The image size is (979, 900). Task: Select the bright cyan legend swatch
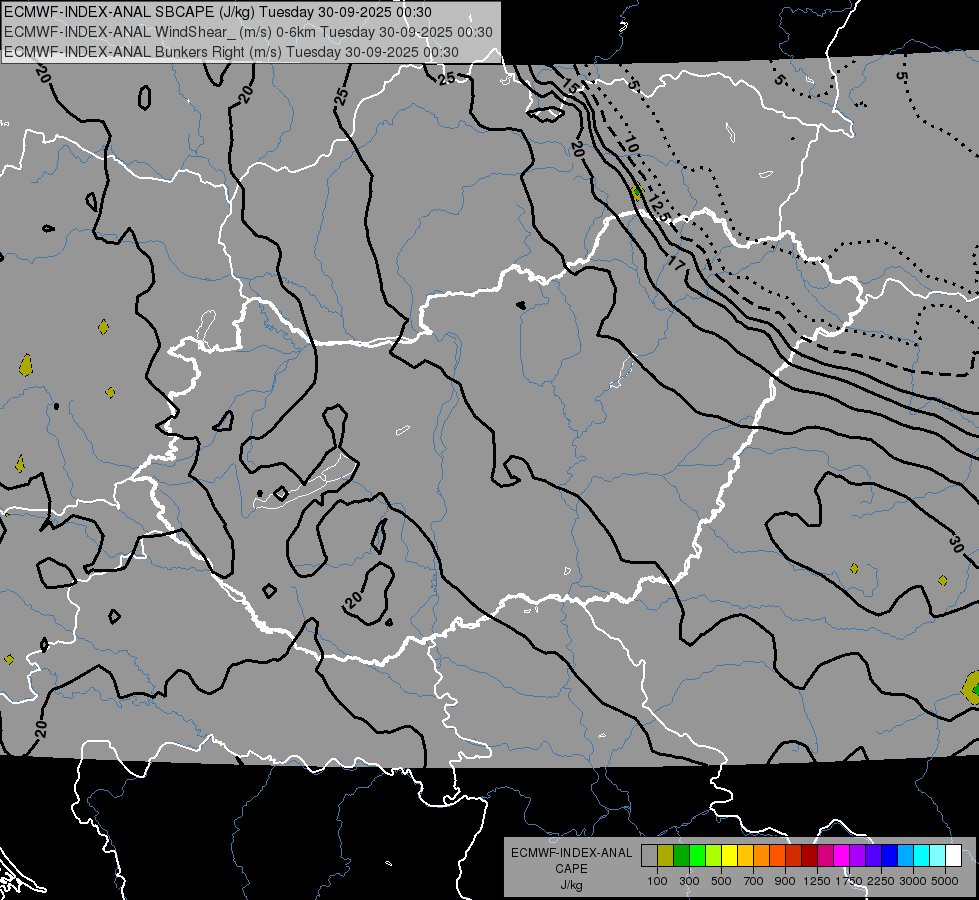click(922, 855)
